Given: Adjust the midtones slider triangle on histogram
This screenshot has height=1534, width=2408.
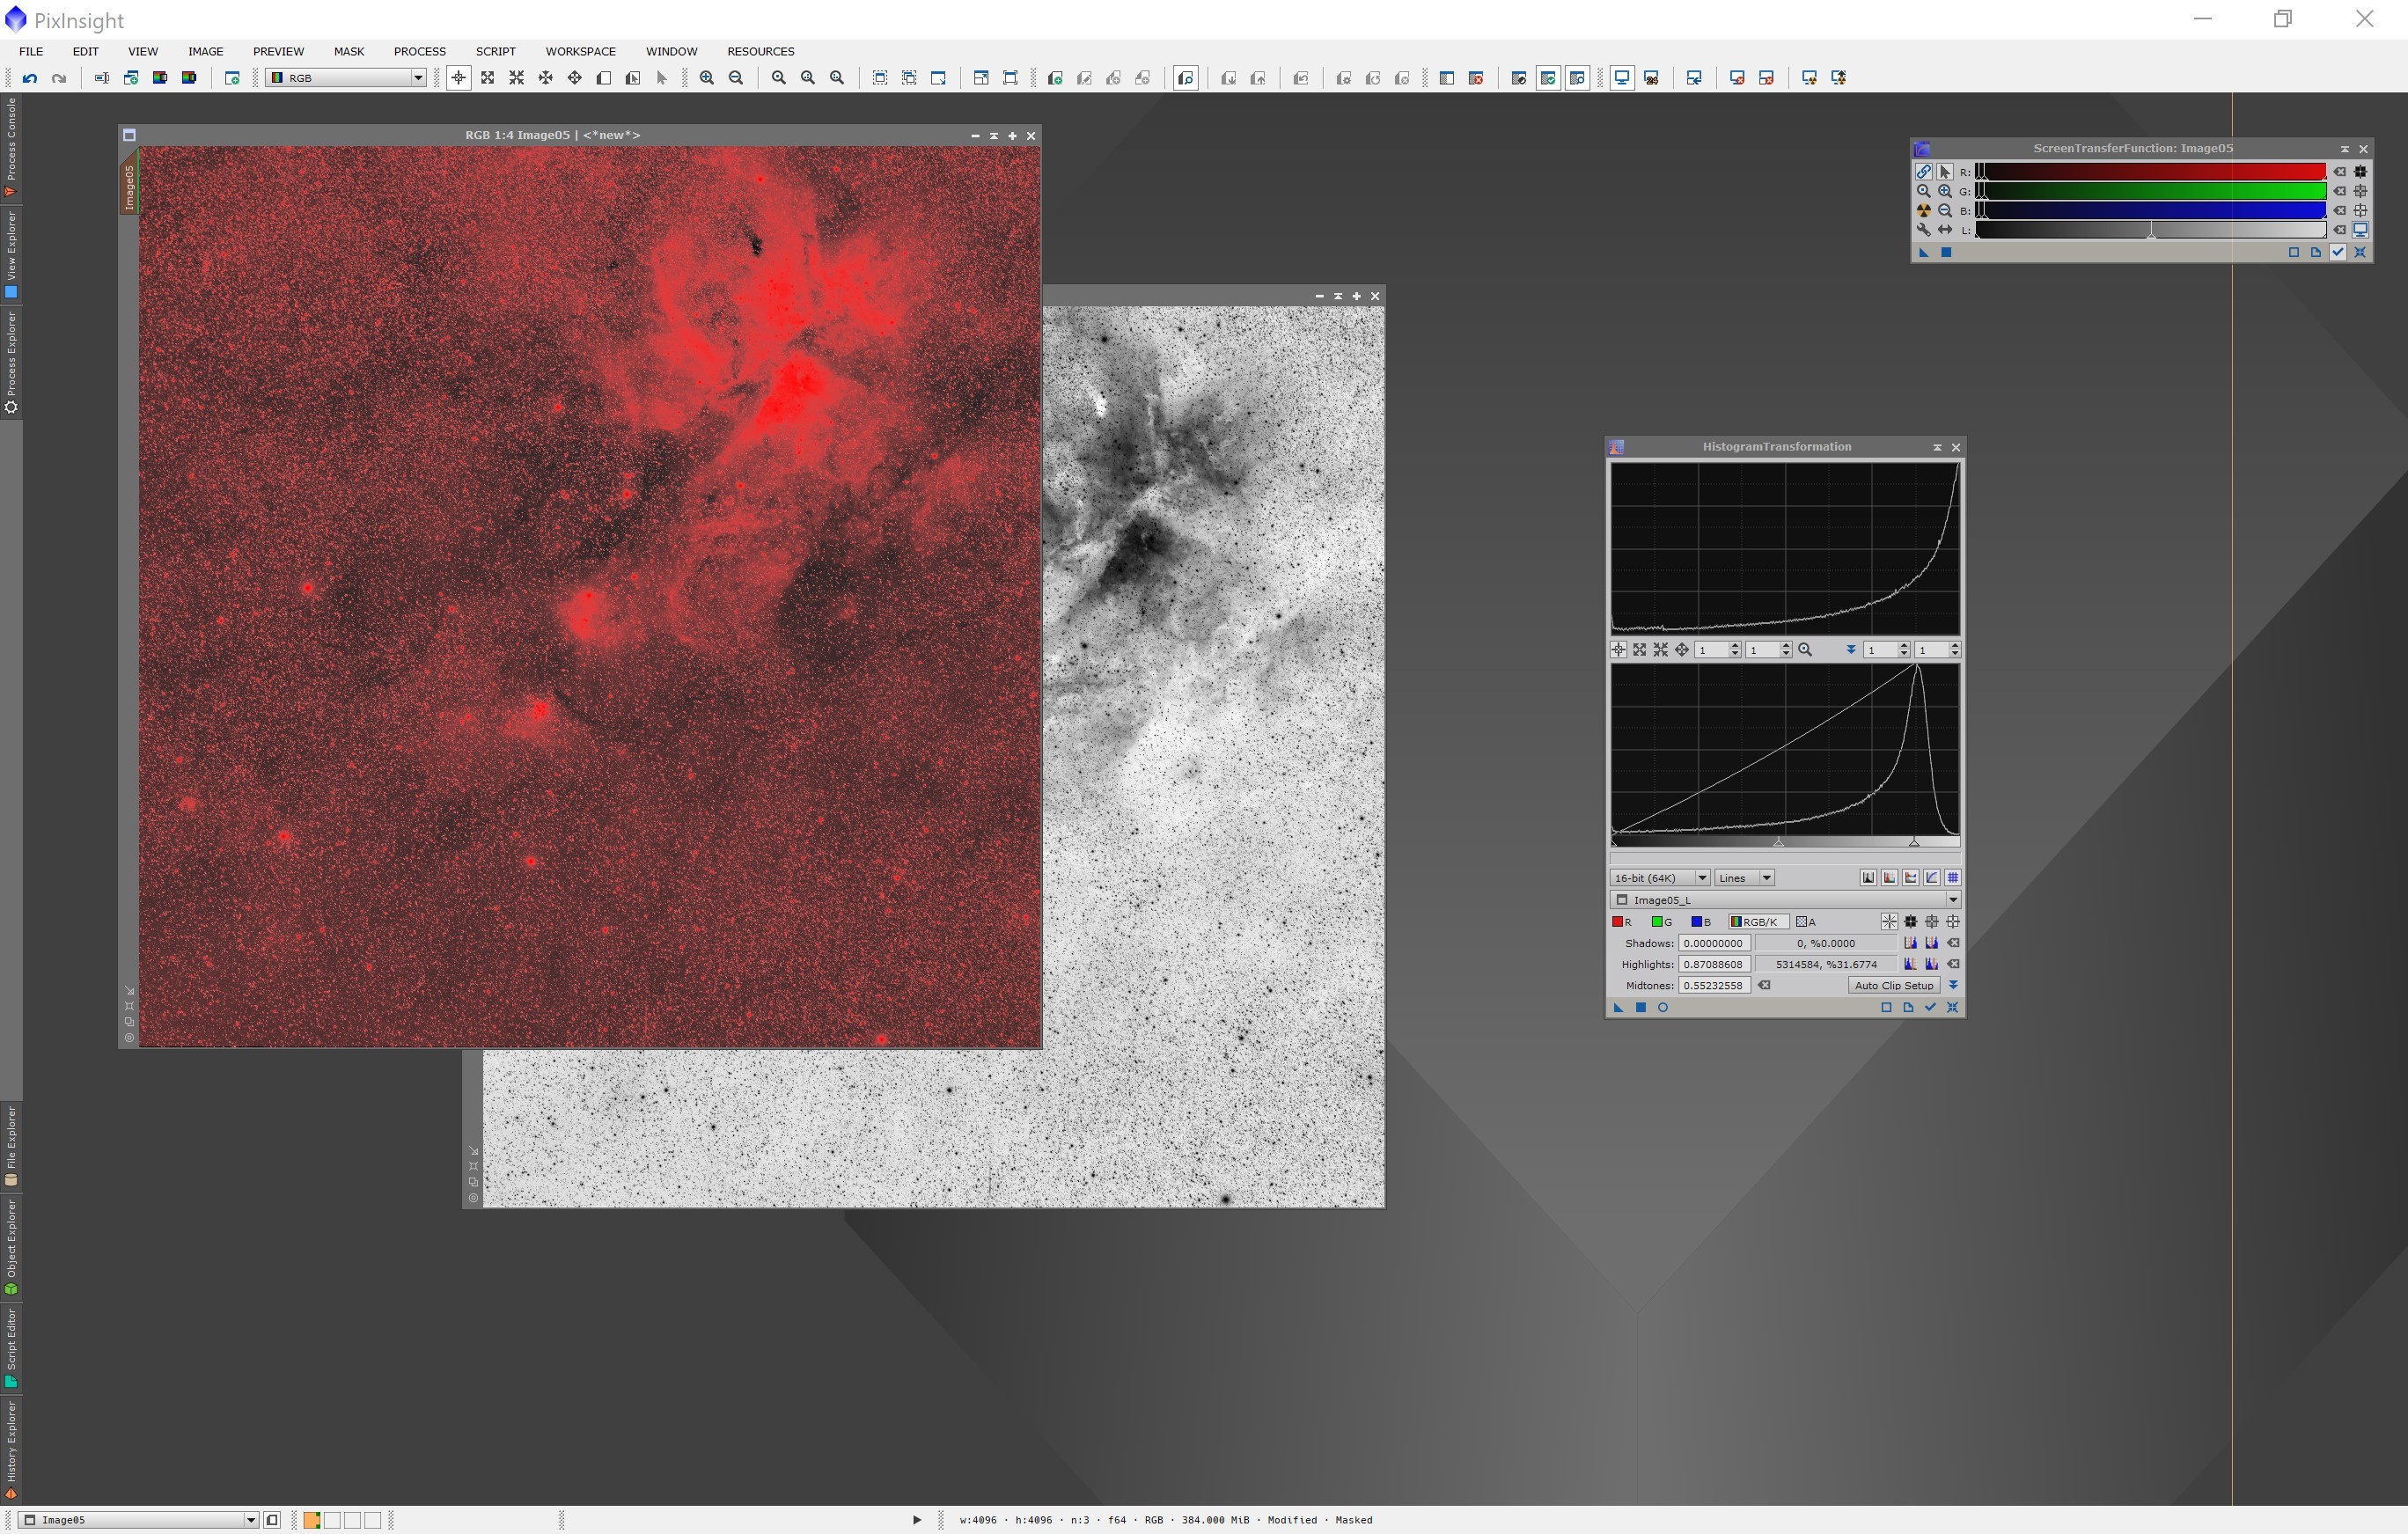Looking at the screenshot, I should (1778, 843).
